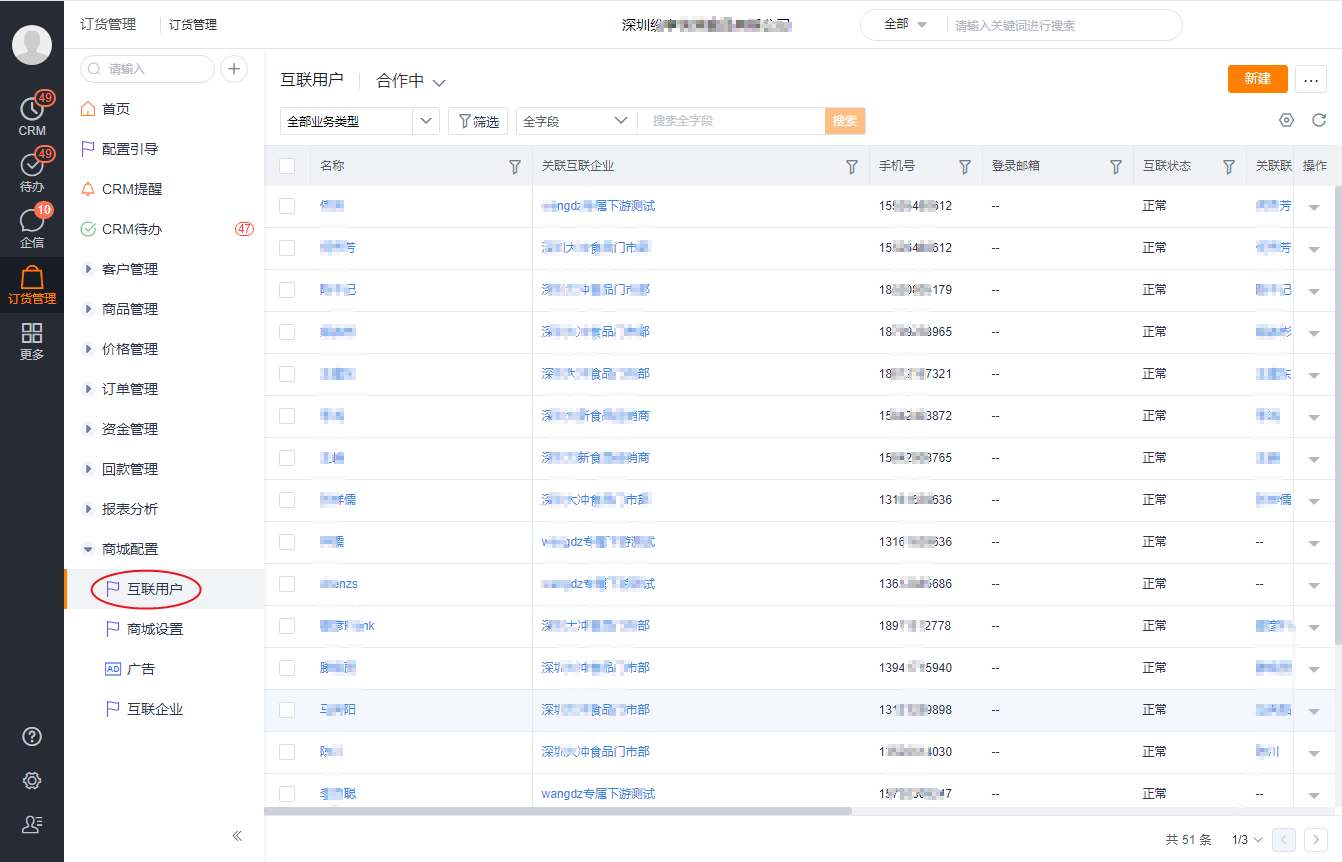Click the user avatar at top left
The width and height of the screenshot is (1342, 862).
(32, 45)
